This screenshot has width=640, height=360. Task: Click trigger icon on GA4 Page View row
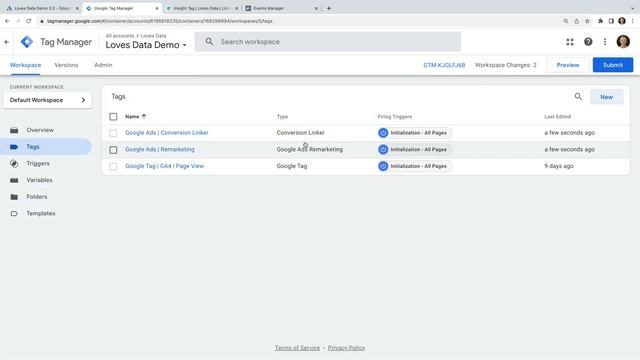(383, 166)
